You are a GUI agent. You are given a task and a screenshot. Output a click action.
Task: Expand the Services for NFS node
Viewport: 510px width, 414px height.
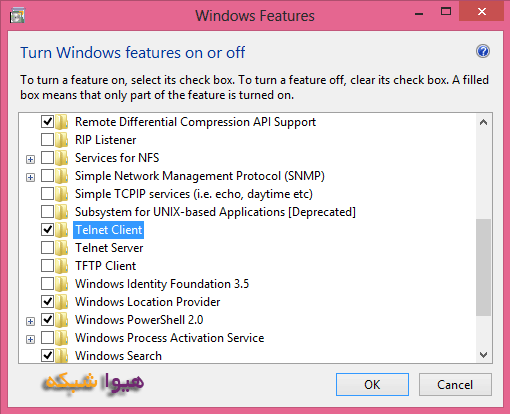[30, 159]
